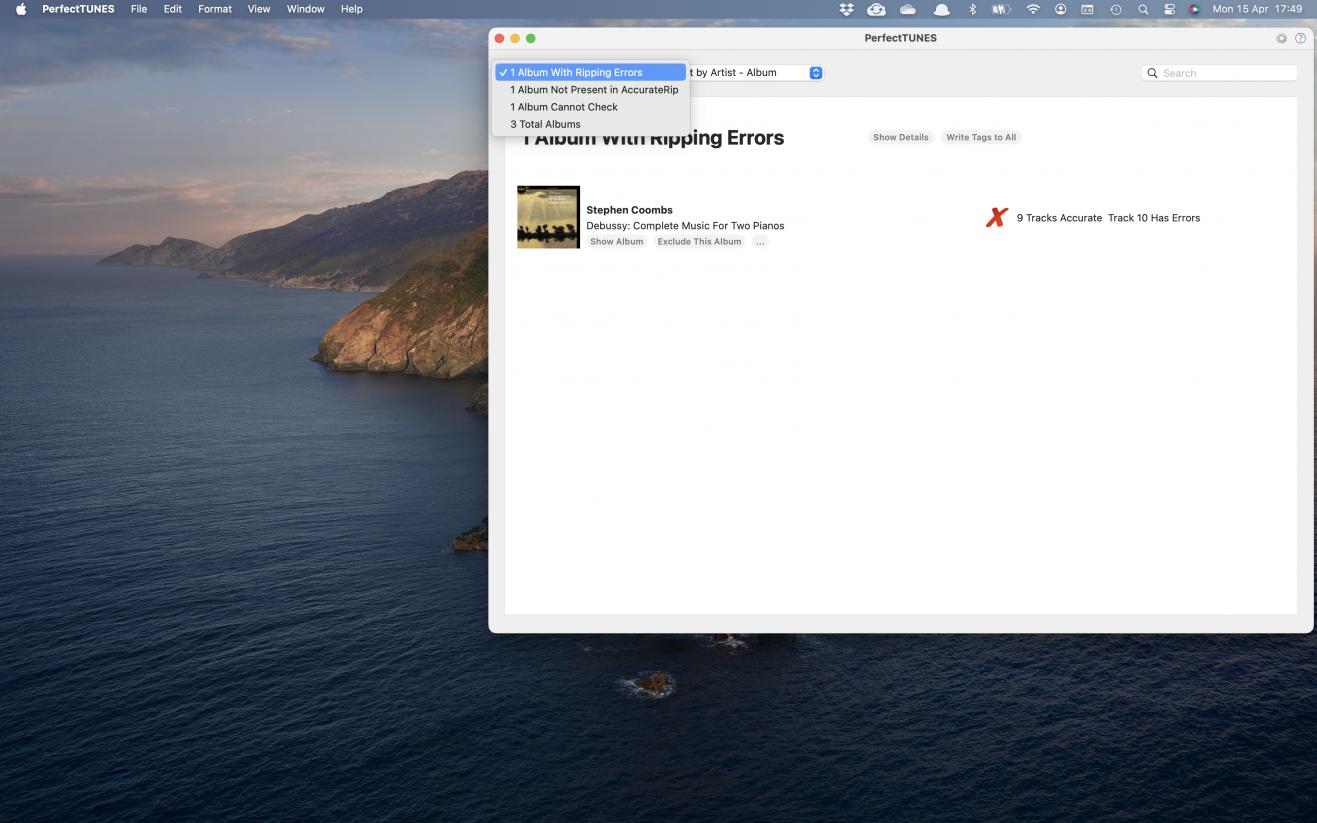Open Control Center from menu bar
1317x823 pixels.
1168,9
